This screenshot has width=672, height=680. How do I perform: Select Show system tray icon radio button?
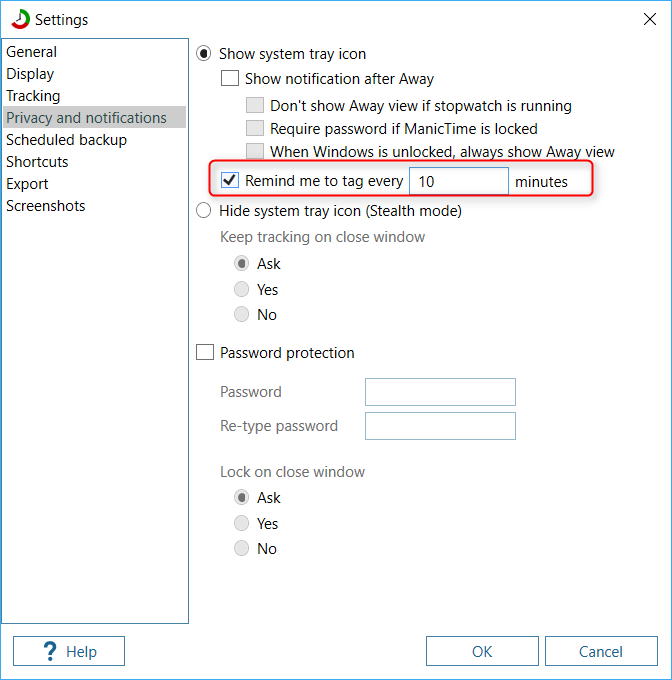pyautogui.click(x=204, y=54)
